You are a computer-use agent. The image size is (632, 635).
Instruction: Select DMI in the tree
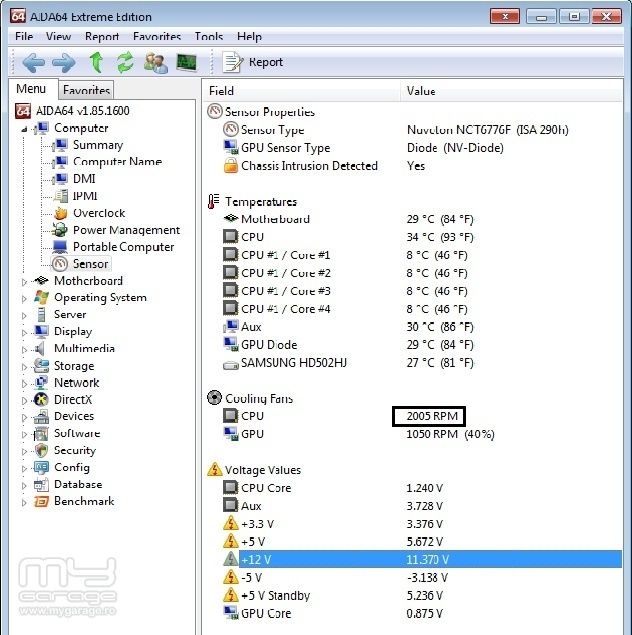84,179
